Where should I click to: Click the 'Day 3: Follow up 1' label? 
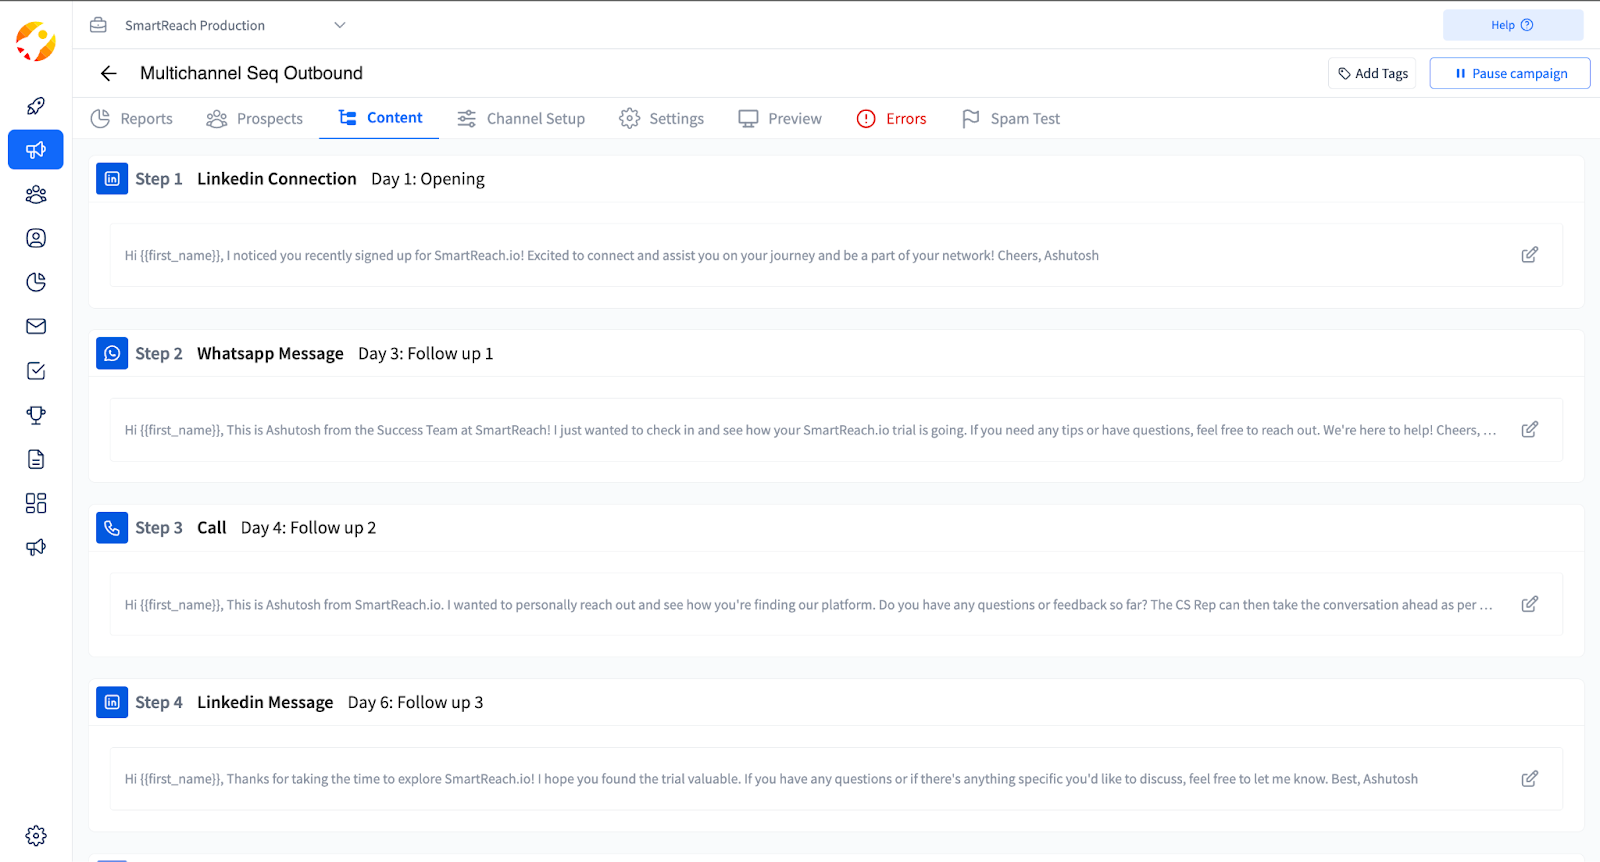tap(426, 354)
